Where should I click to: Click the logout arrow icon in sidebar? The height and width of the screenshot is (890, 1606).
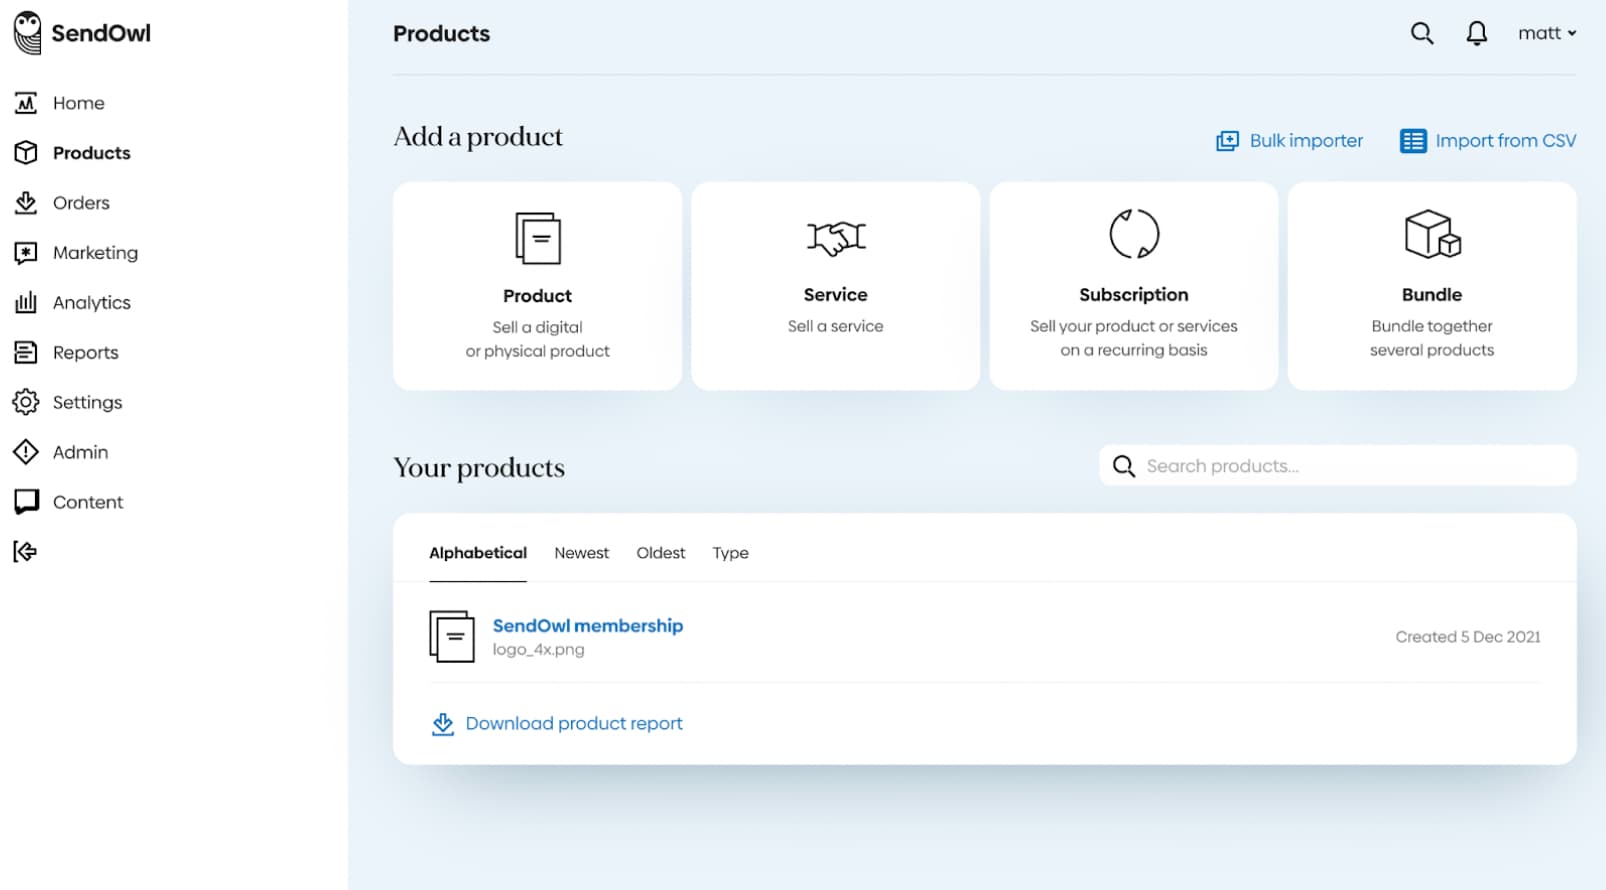click(25, 551)
